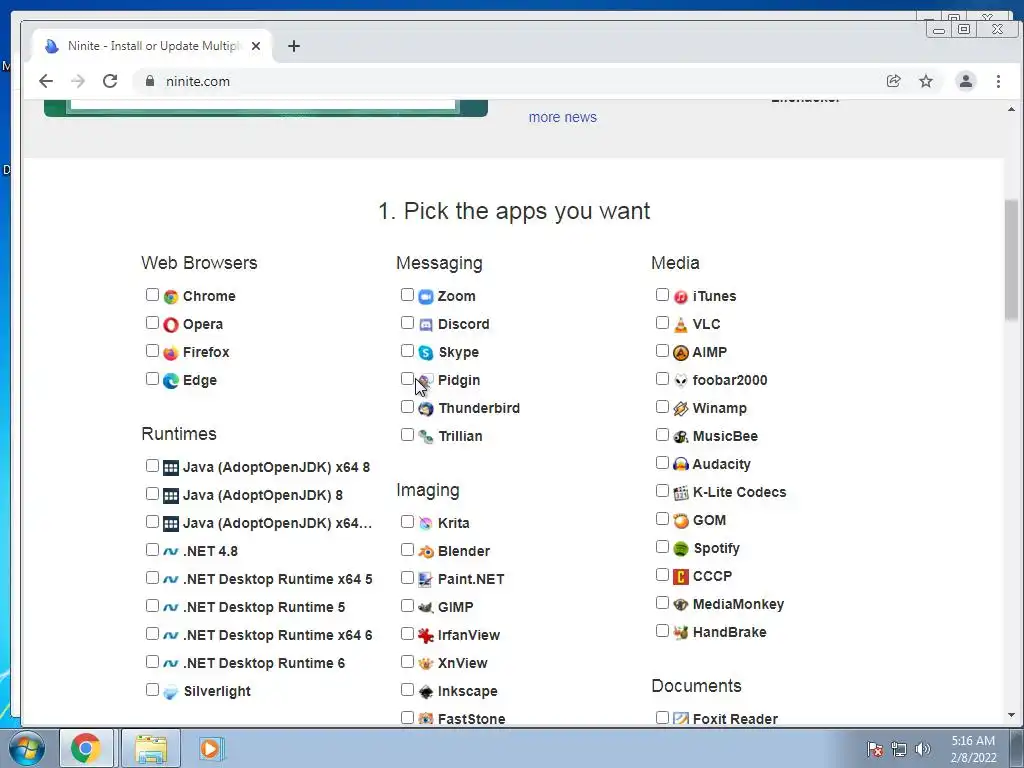Check the MediaMonkey checkbox
Screen dimensions: 1024x768
coord(662,603)
